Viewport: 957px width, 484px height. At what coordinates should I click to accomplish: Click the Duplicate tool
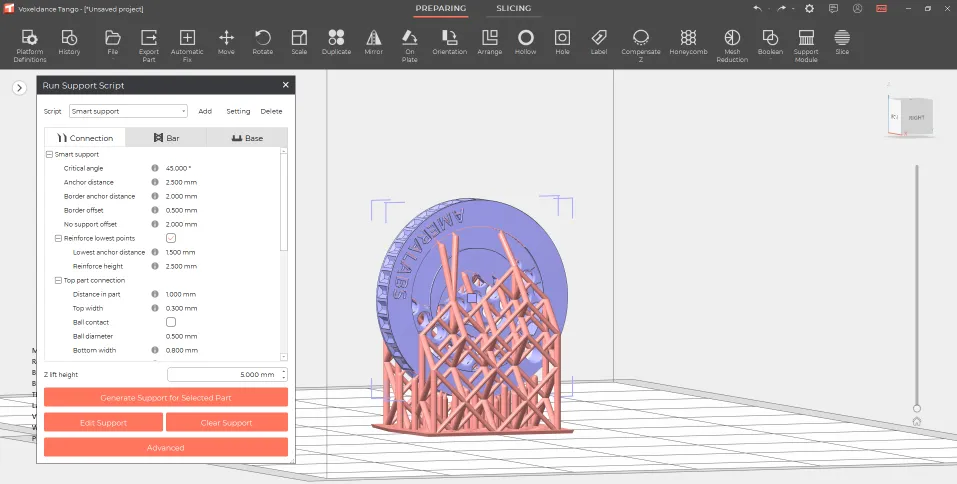pos(336,43)
